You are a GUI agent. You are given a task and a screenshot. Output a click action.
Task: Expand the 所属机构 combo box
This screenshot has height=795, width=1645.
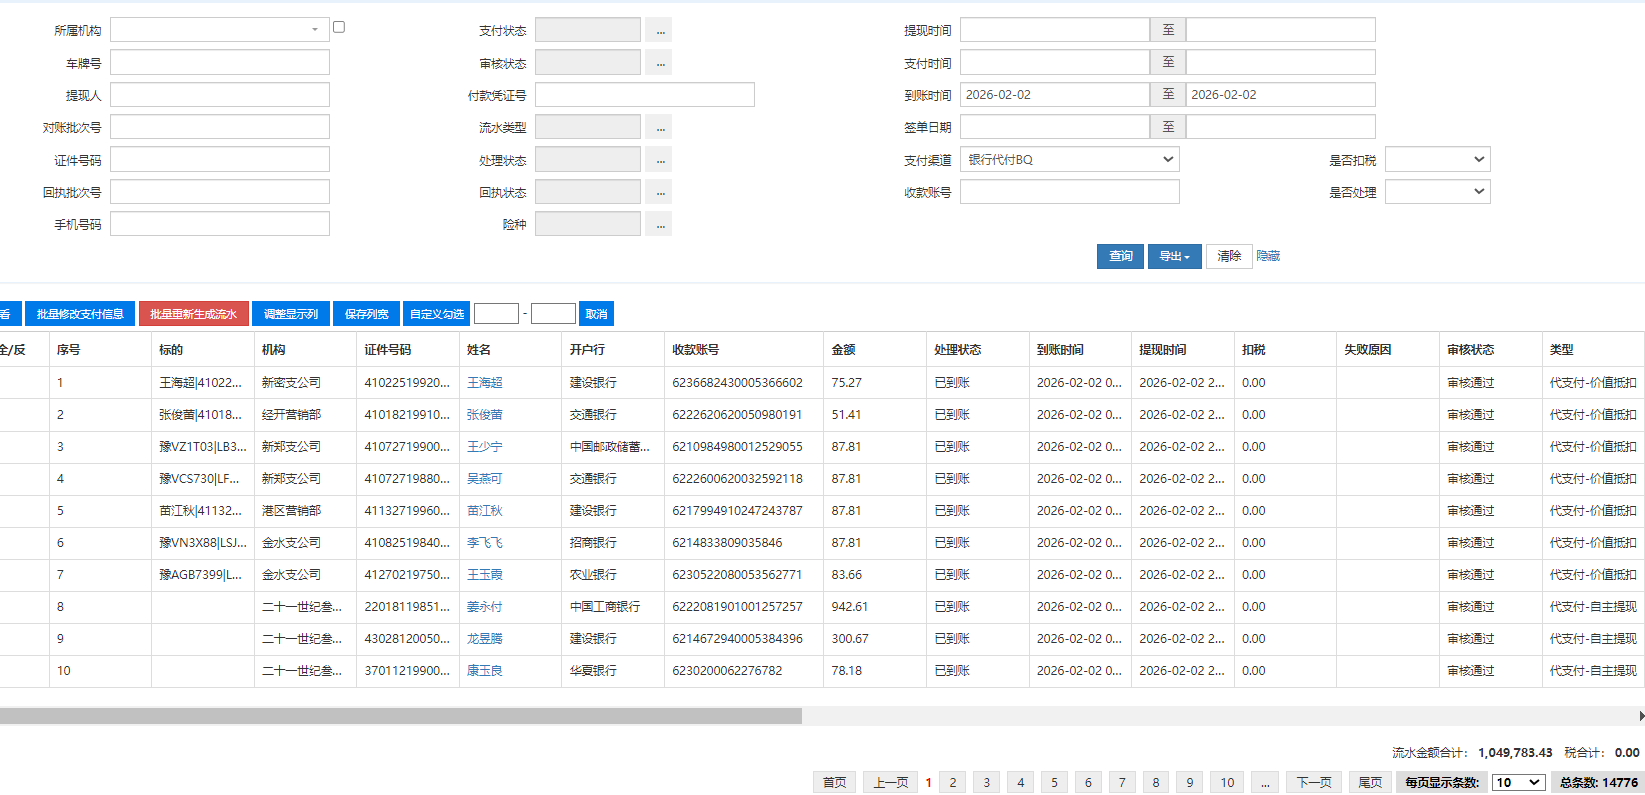pos(315,30)
